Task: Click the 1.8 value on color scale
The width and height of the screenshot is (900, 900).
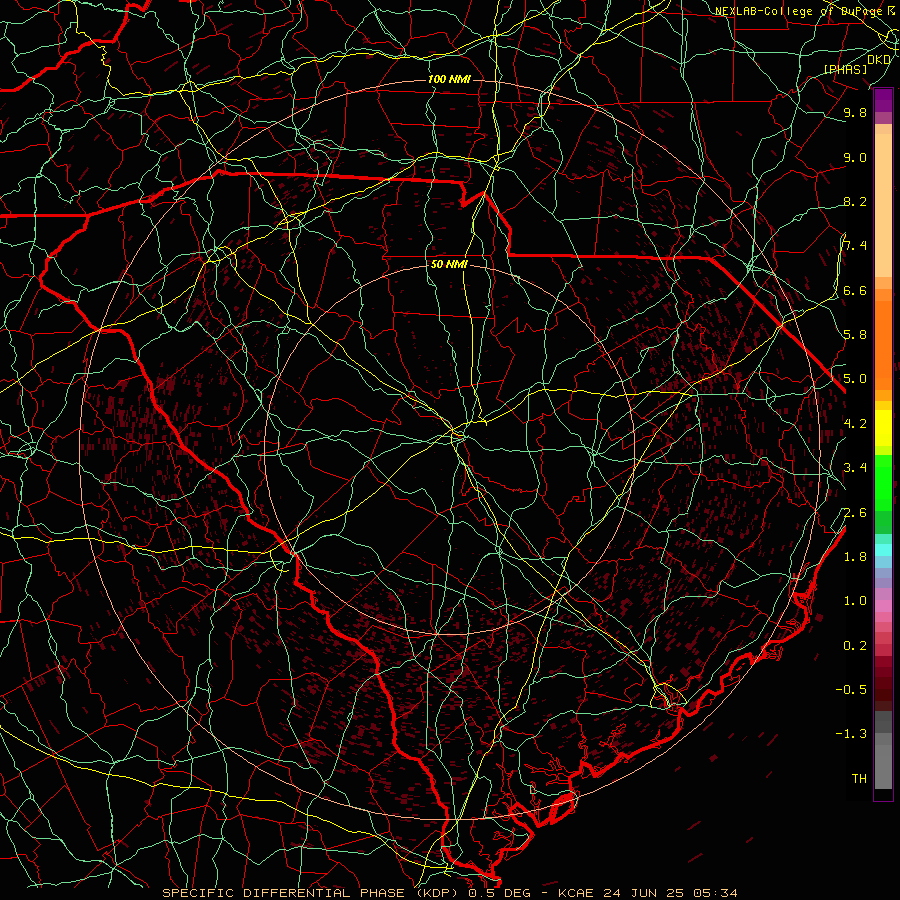Action: coord(855,557)
